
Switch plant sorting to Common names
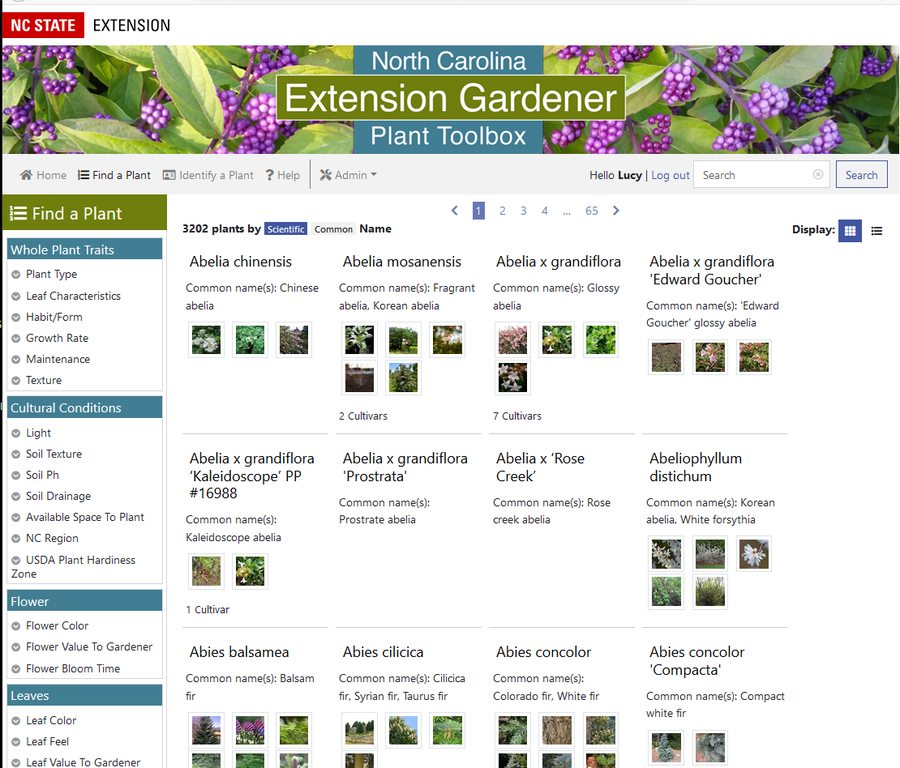(x=333, y=228)
